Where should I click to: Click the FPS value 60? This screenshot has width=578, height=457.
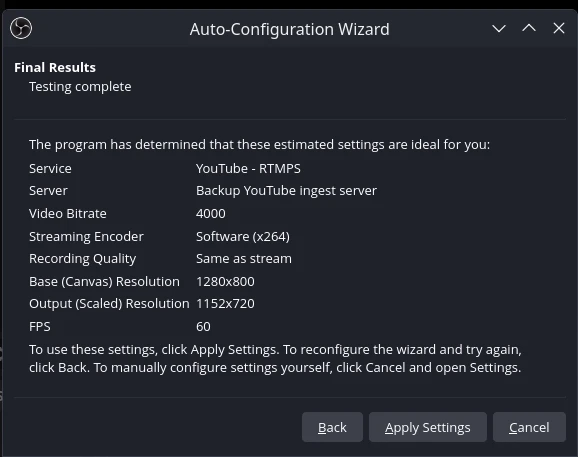203,327
